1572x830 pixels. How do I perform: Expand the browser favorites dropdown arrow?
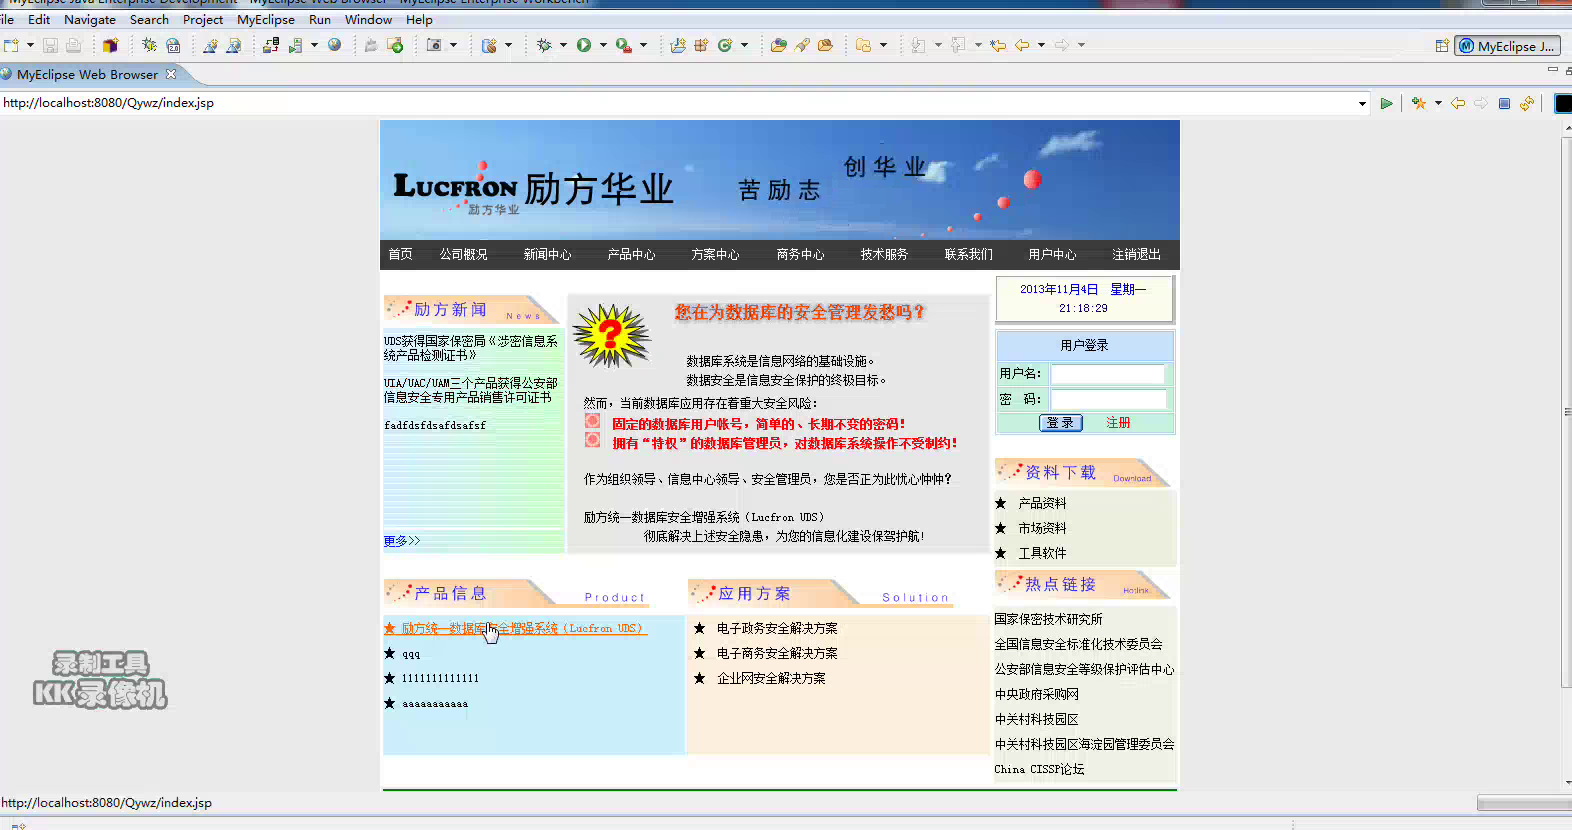[x=1438, y=103]
